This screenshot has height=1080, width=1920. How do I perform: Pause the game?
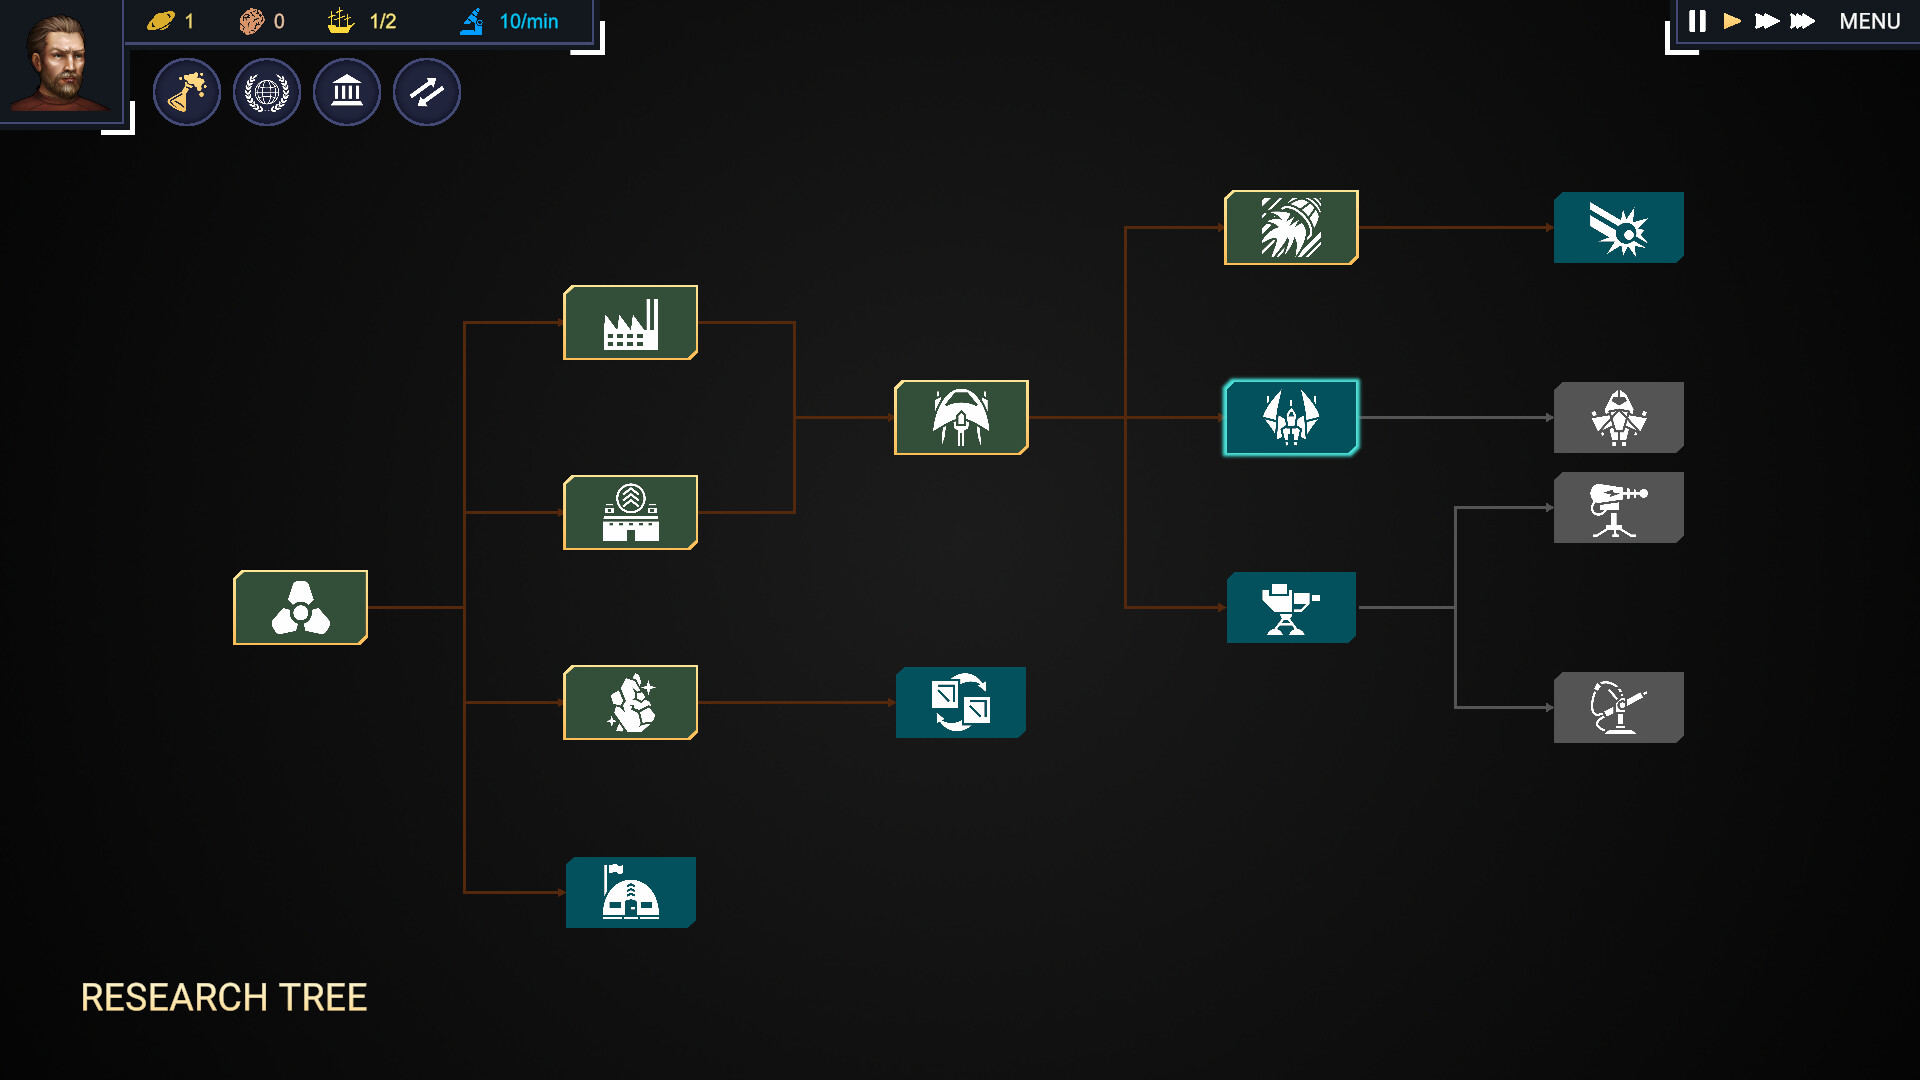pos(1696,20)
